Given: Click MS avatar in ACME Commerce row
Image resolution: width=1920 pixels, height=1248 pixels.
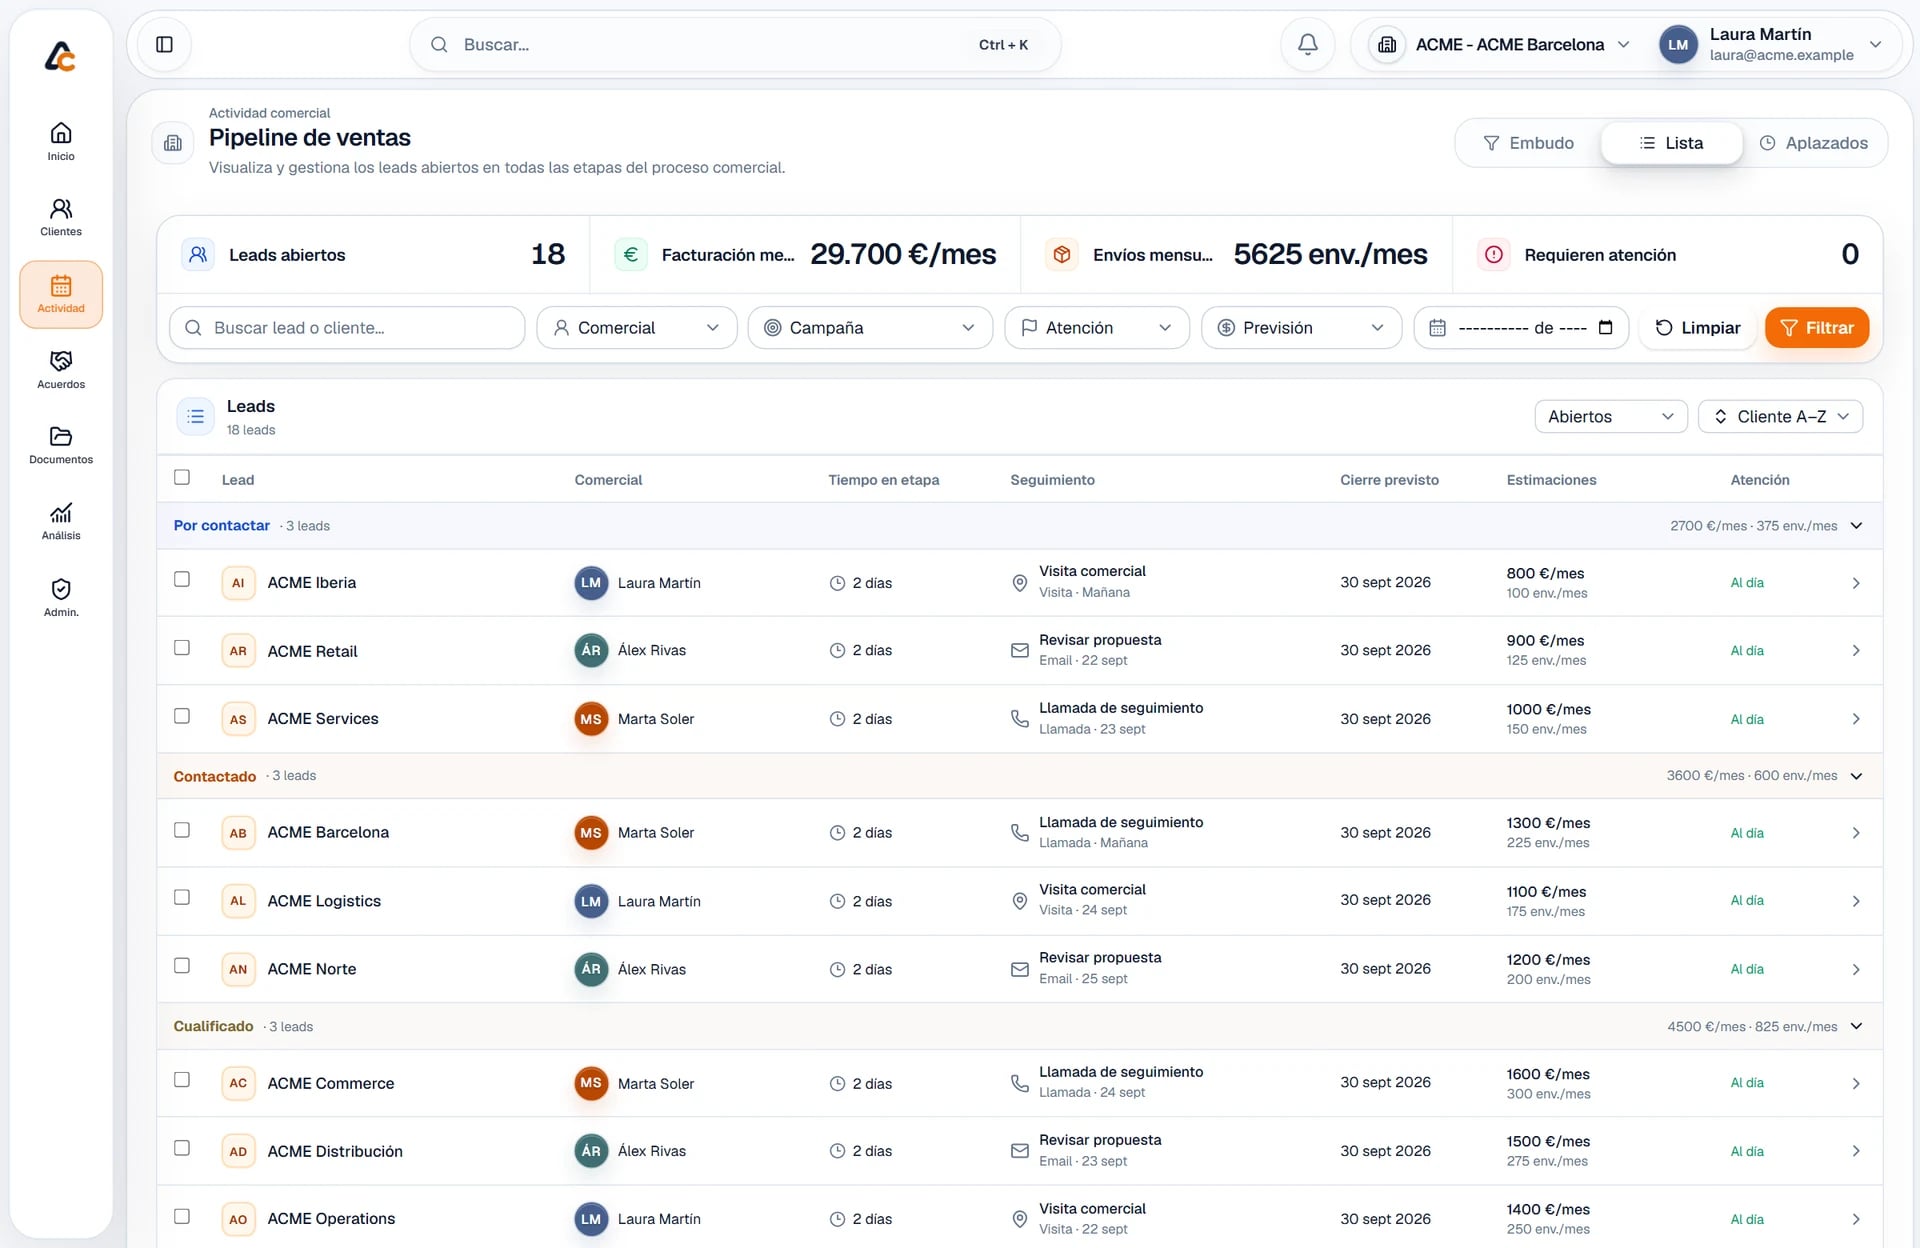Looking at the screenshot, I should 591,1082.
